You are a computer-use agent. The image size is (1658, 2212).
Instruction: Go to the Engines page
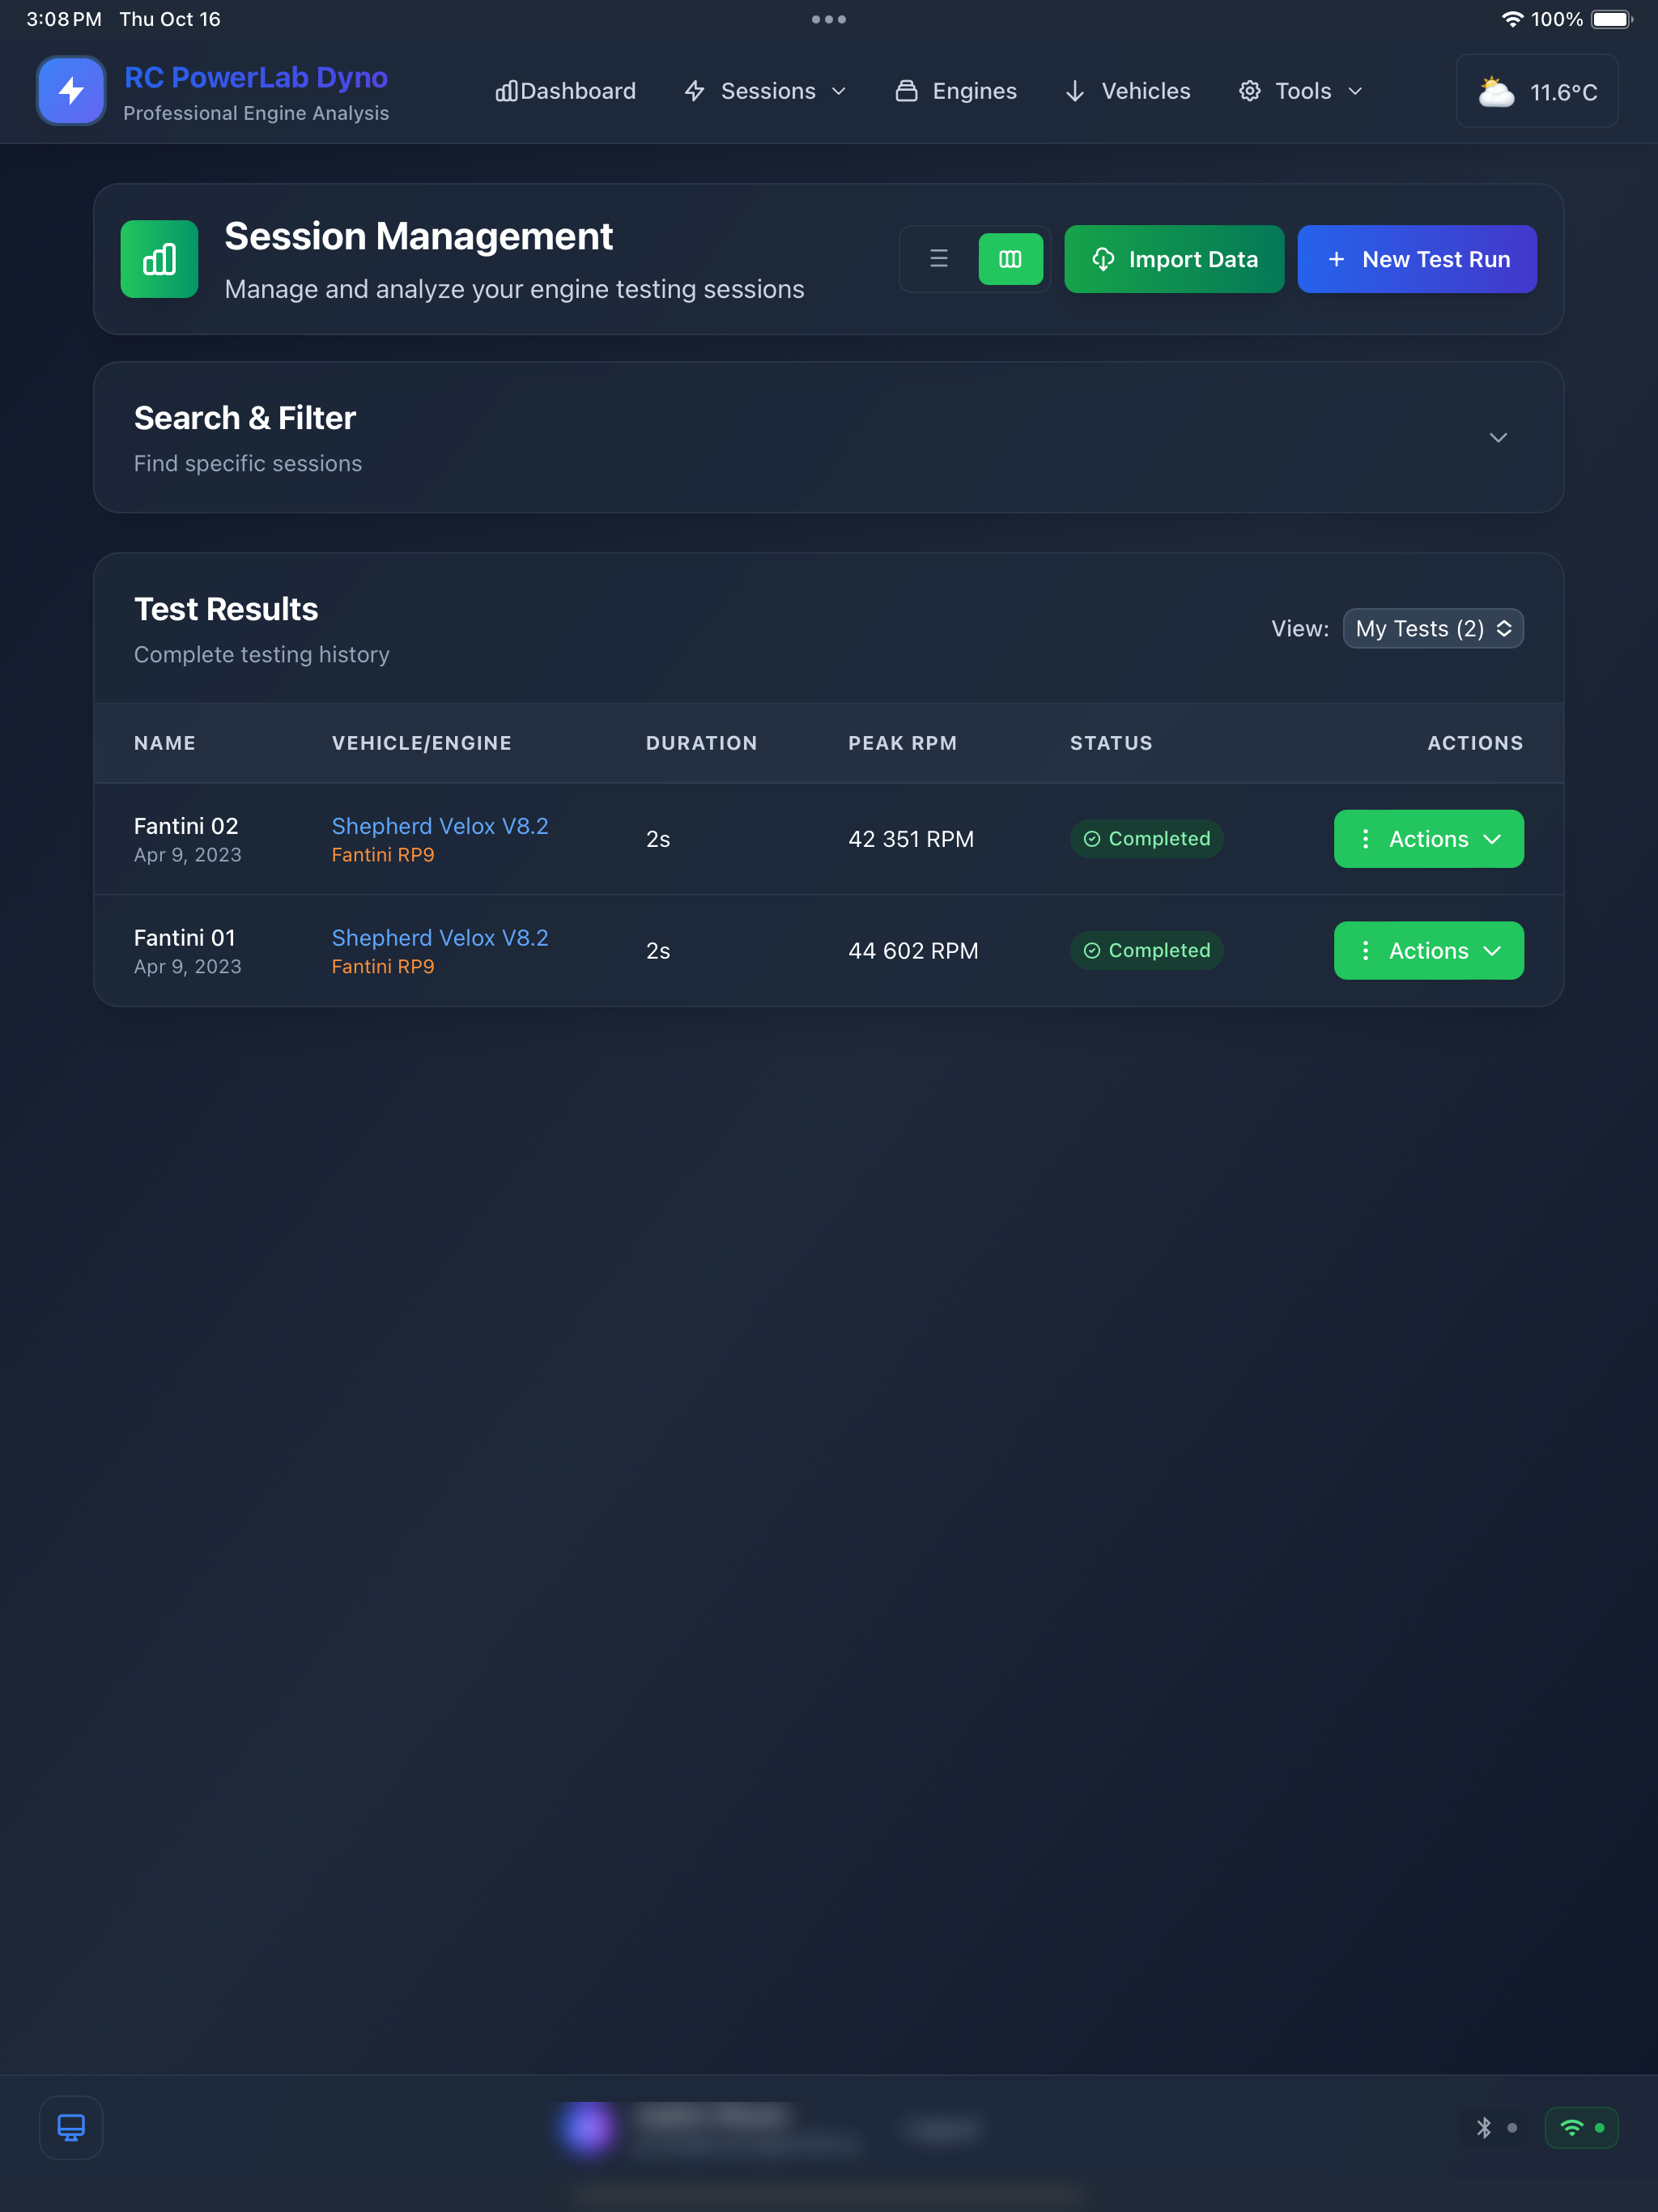point(956,91)
